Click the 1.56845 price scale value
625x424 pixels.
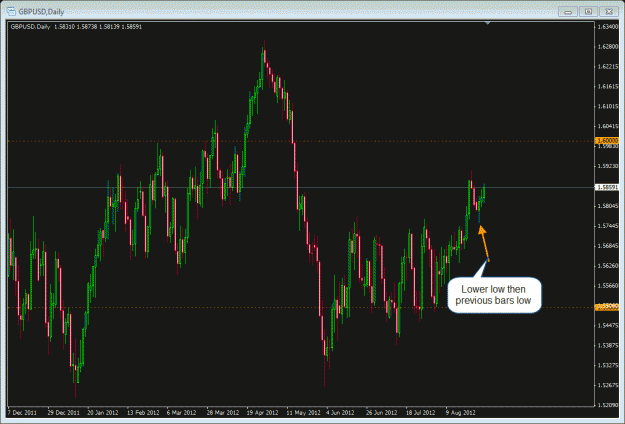point(608,246)
